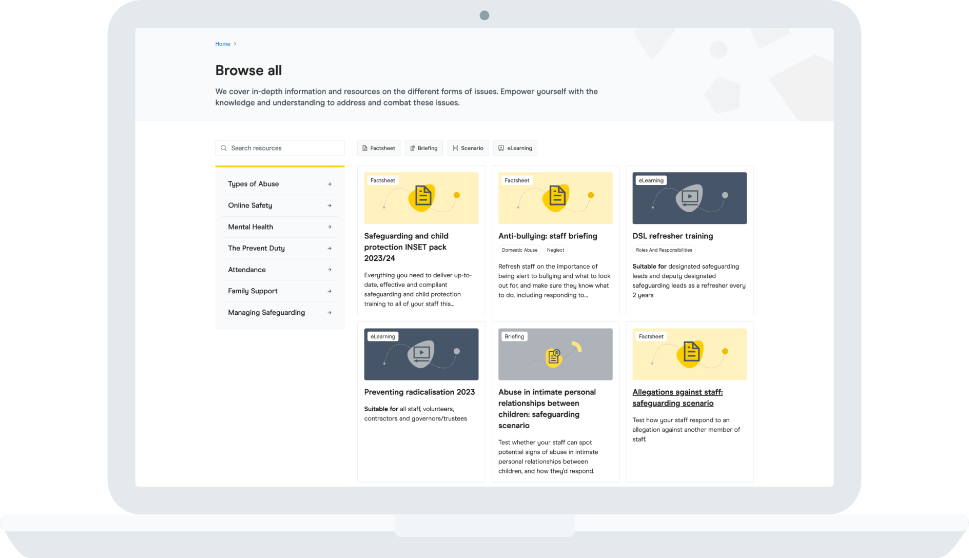This screenshot has width=969, height=558.
Task: Click the Search resources input field
Action: (x=280, y=148)
